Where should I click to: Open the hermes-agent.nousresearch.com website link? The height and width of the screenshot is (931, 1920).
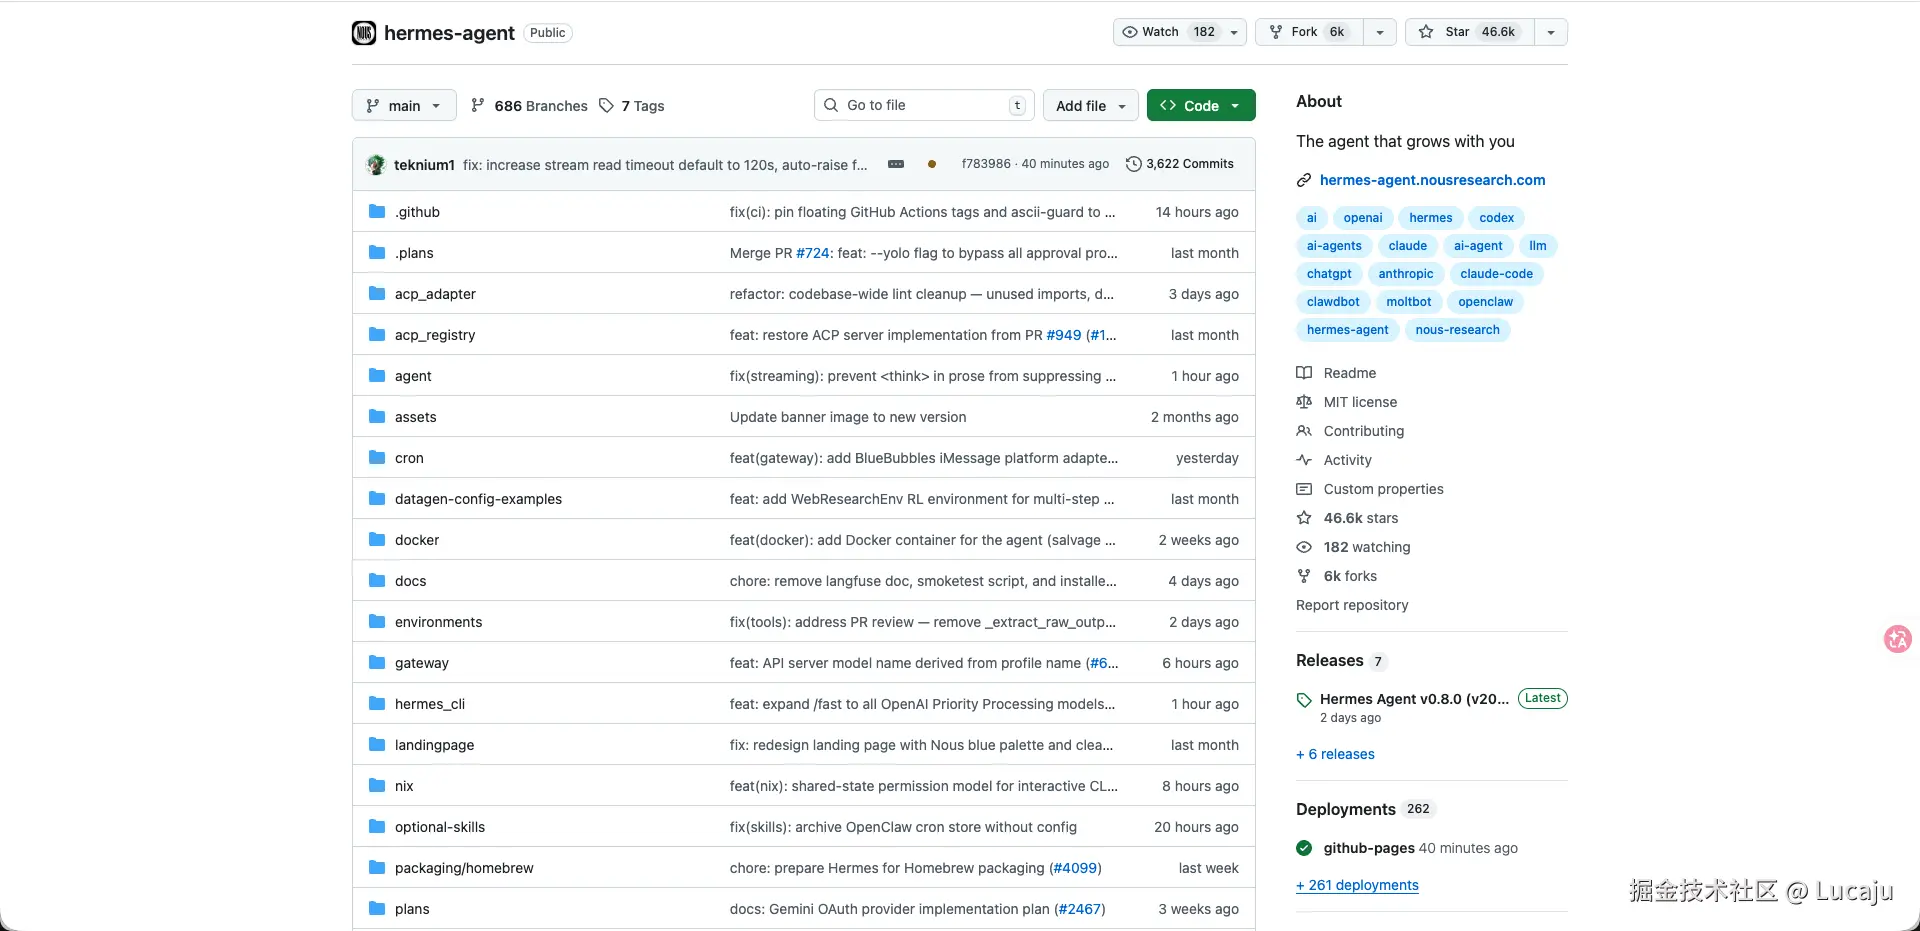[x=1432, y=180]
